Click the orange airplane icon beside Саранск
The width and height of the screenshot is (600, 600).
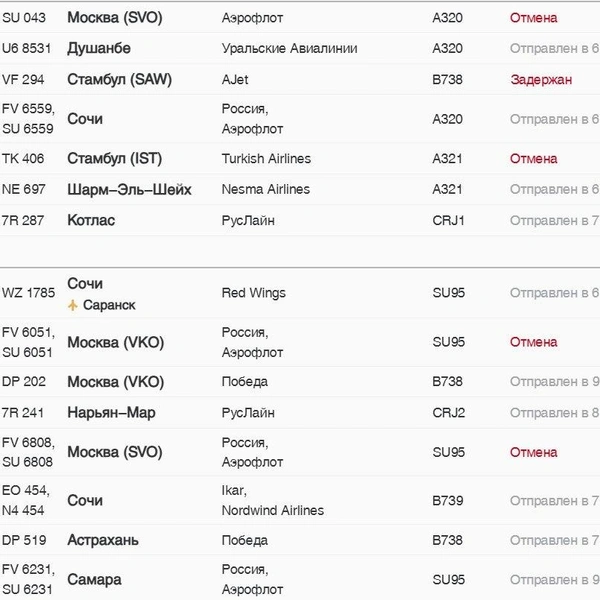(72, 305)
